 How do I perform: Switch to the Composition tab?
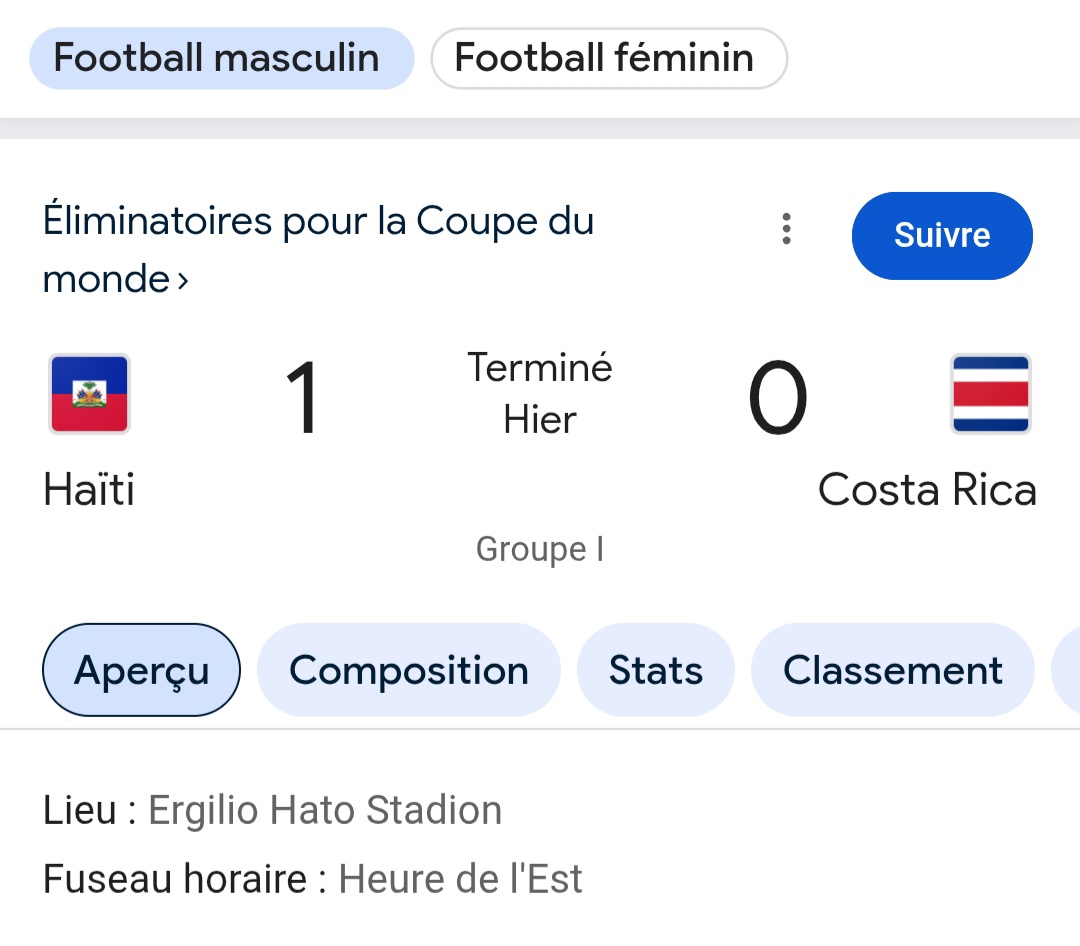click(x=408, y=670)
